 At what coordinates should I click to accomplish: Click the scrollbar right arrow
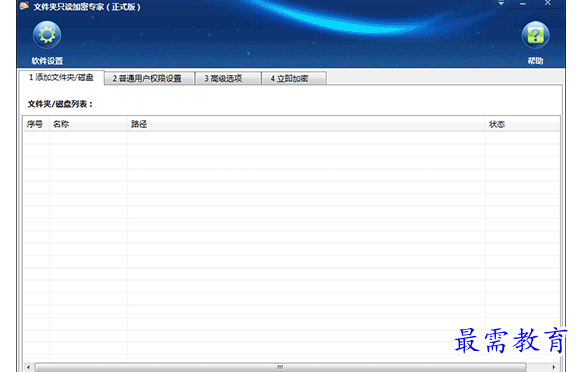(554, 367)
